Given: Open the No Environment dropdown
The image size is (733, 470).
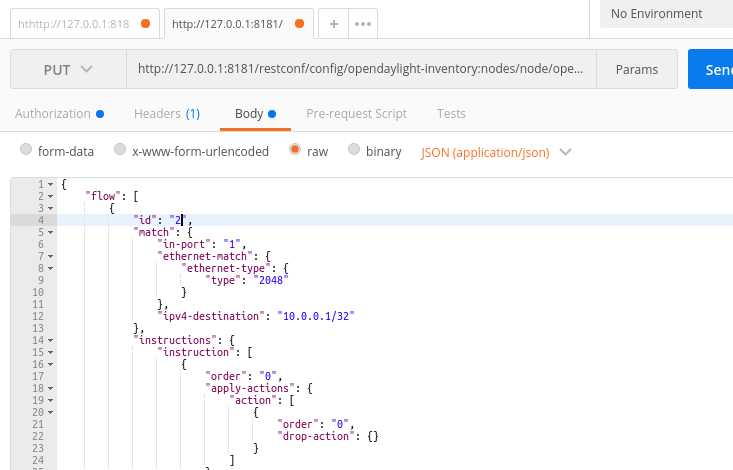Looking at the screenshot, I should (666, 14).
